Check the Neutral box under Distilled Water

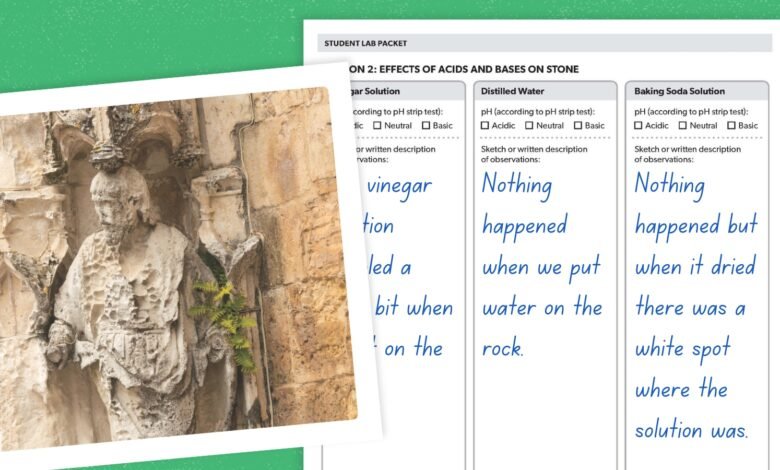pyautogui.click(x=530, y=126)
